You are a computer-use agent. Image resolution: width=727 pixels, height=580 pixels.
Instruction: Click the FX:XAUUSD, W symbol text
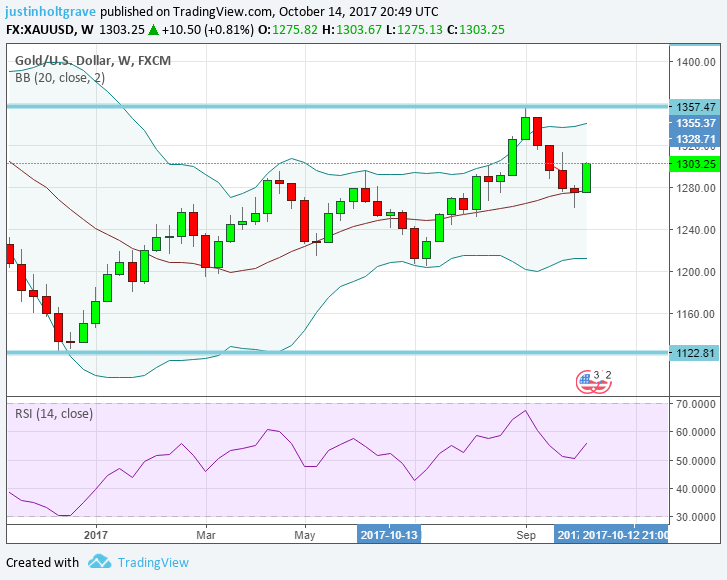(50, 30)
